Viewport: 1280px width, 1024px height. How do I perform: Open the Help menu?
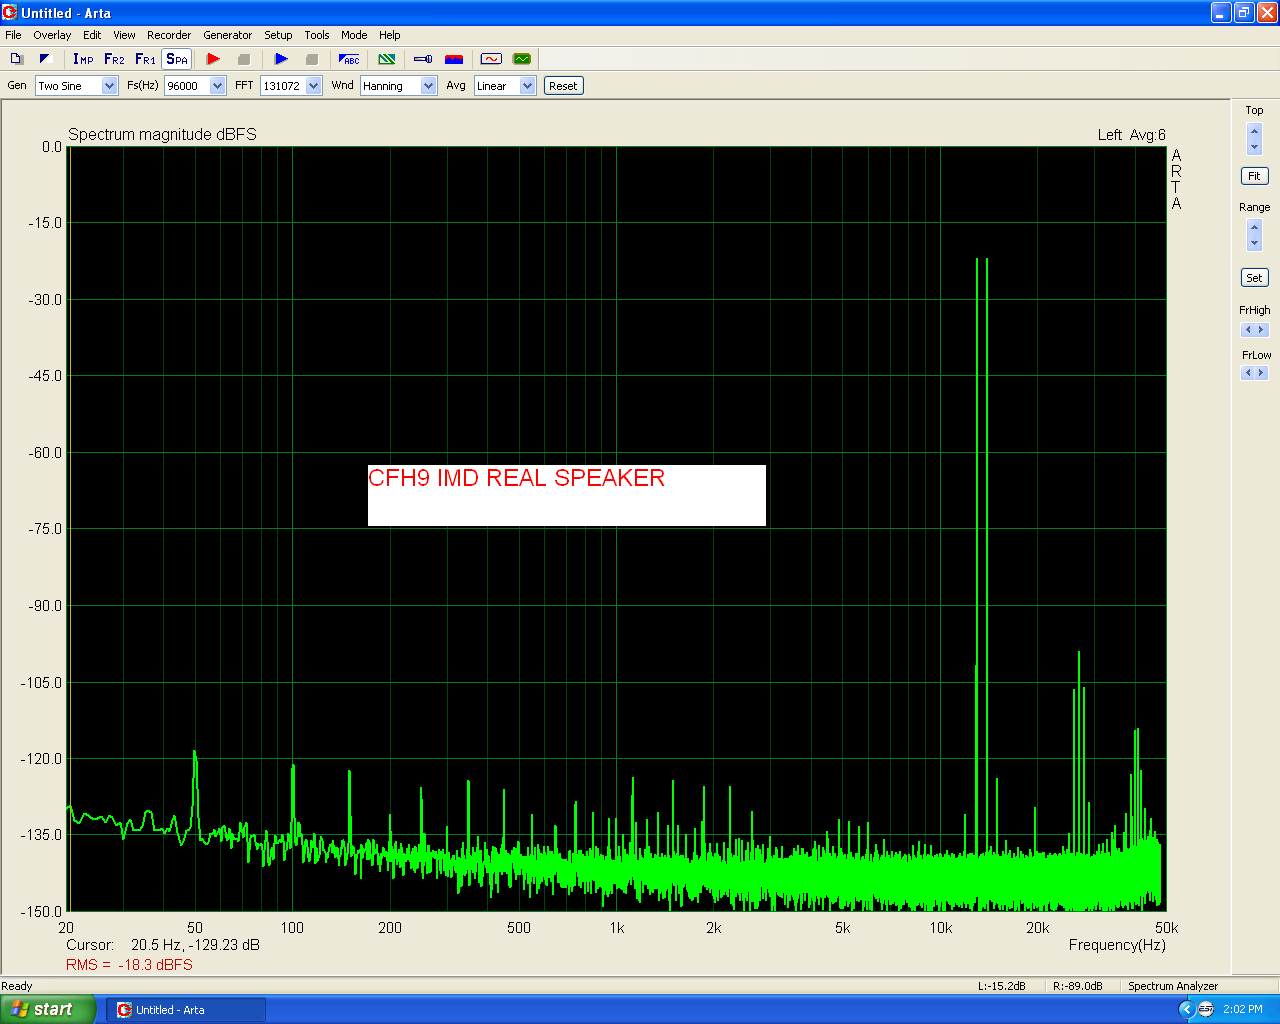(390, 35)
